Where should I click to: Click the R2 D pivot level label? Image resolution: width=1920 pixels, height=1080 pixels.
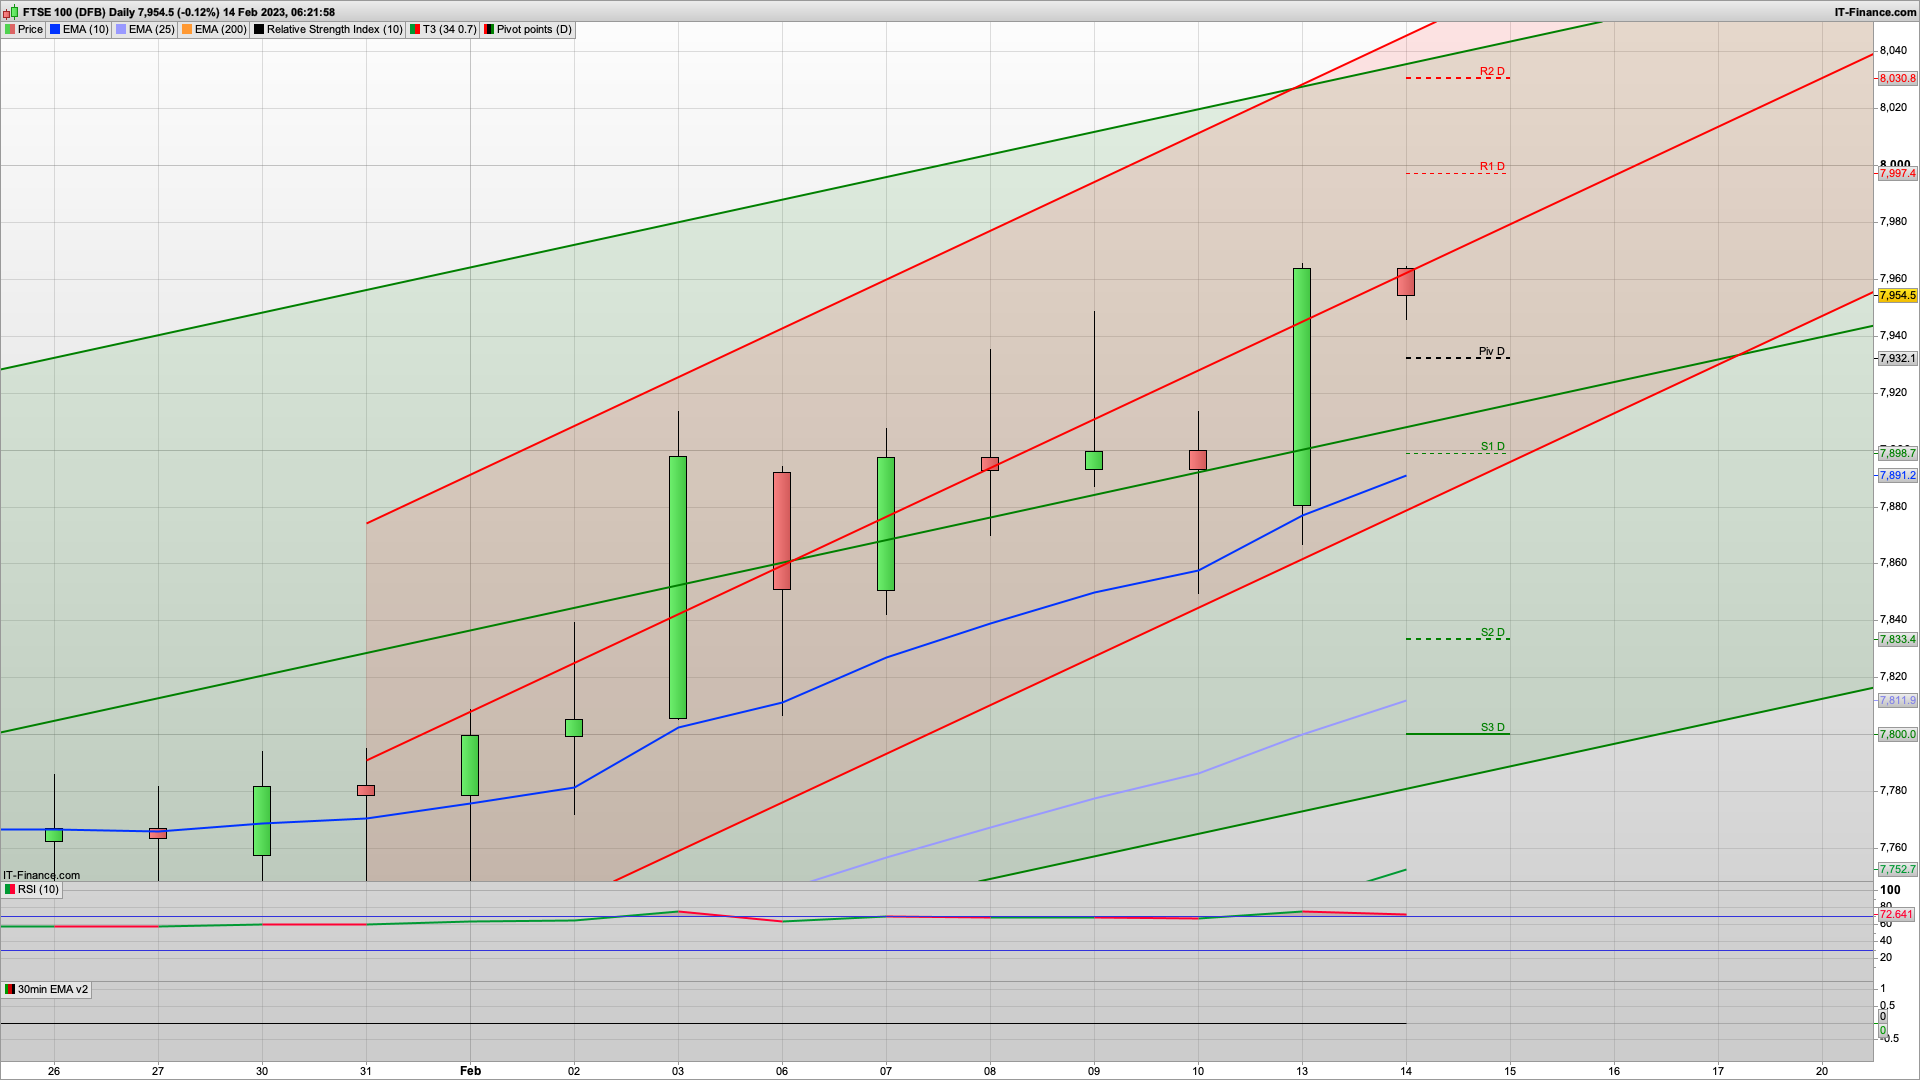[1492, 72]
